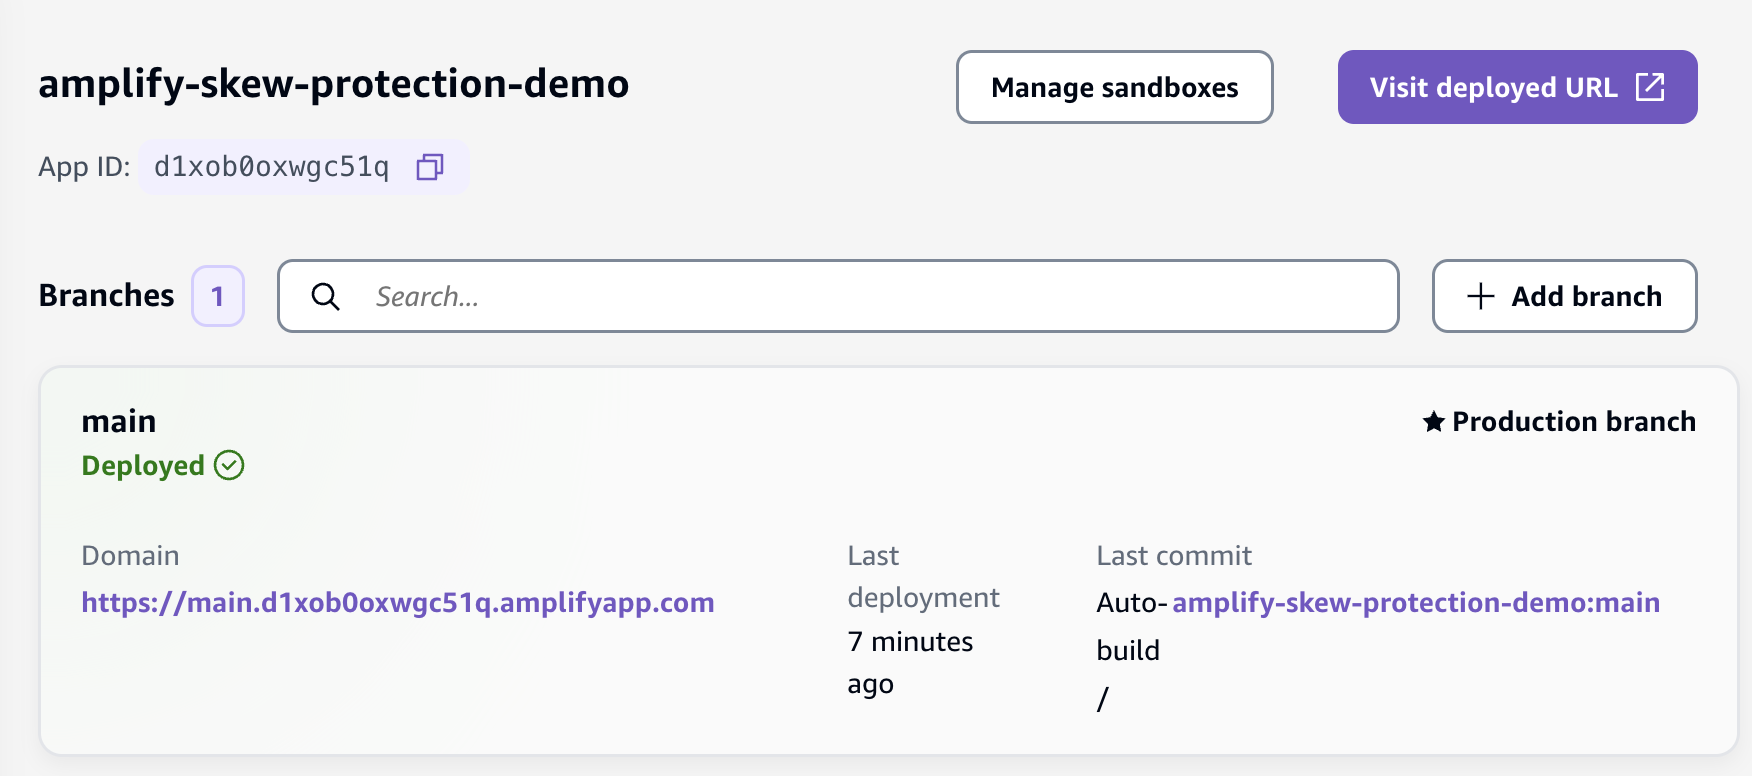This screenshot has height=776, width=1752.
Task: Click the star icon beside Production branch
Action: point(1433,421)
